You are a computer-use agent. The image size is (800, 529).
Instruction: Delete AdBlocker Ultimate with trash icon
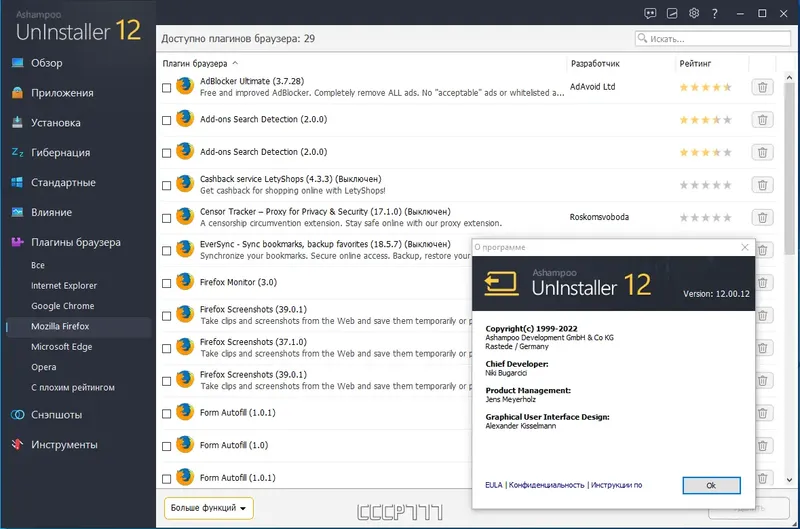[762, 87]
